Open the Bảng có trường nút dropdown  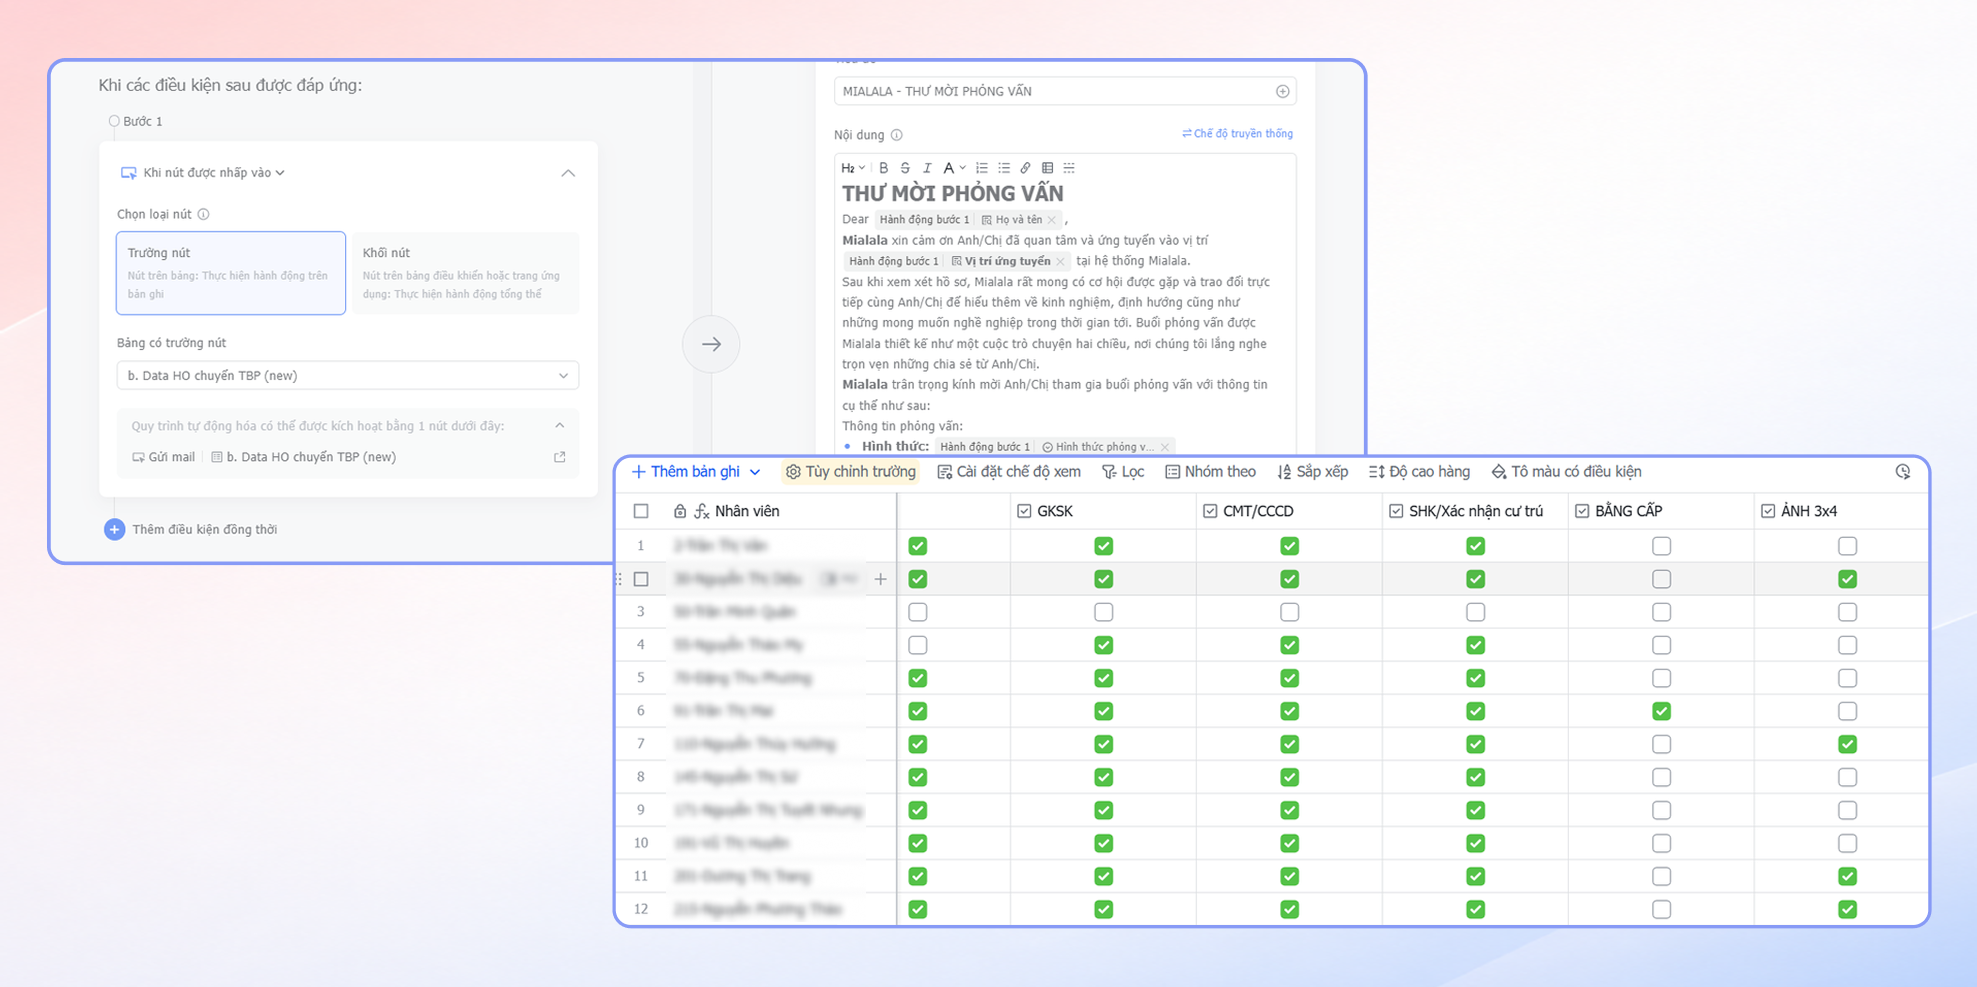pos(348,376)
